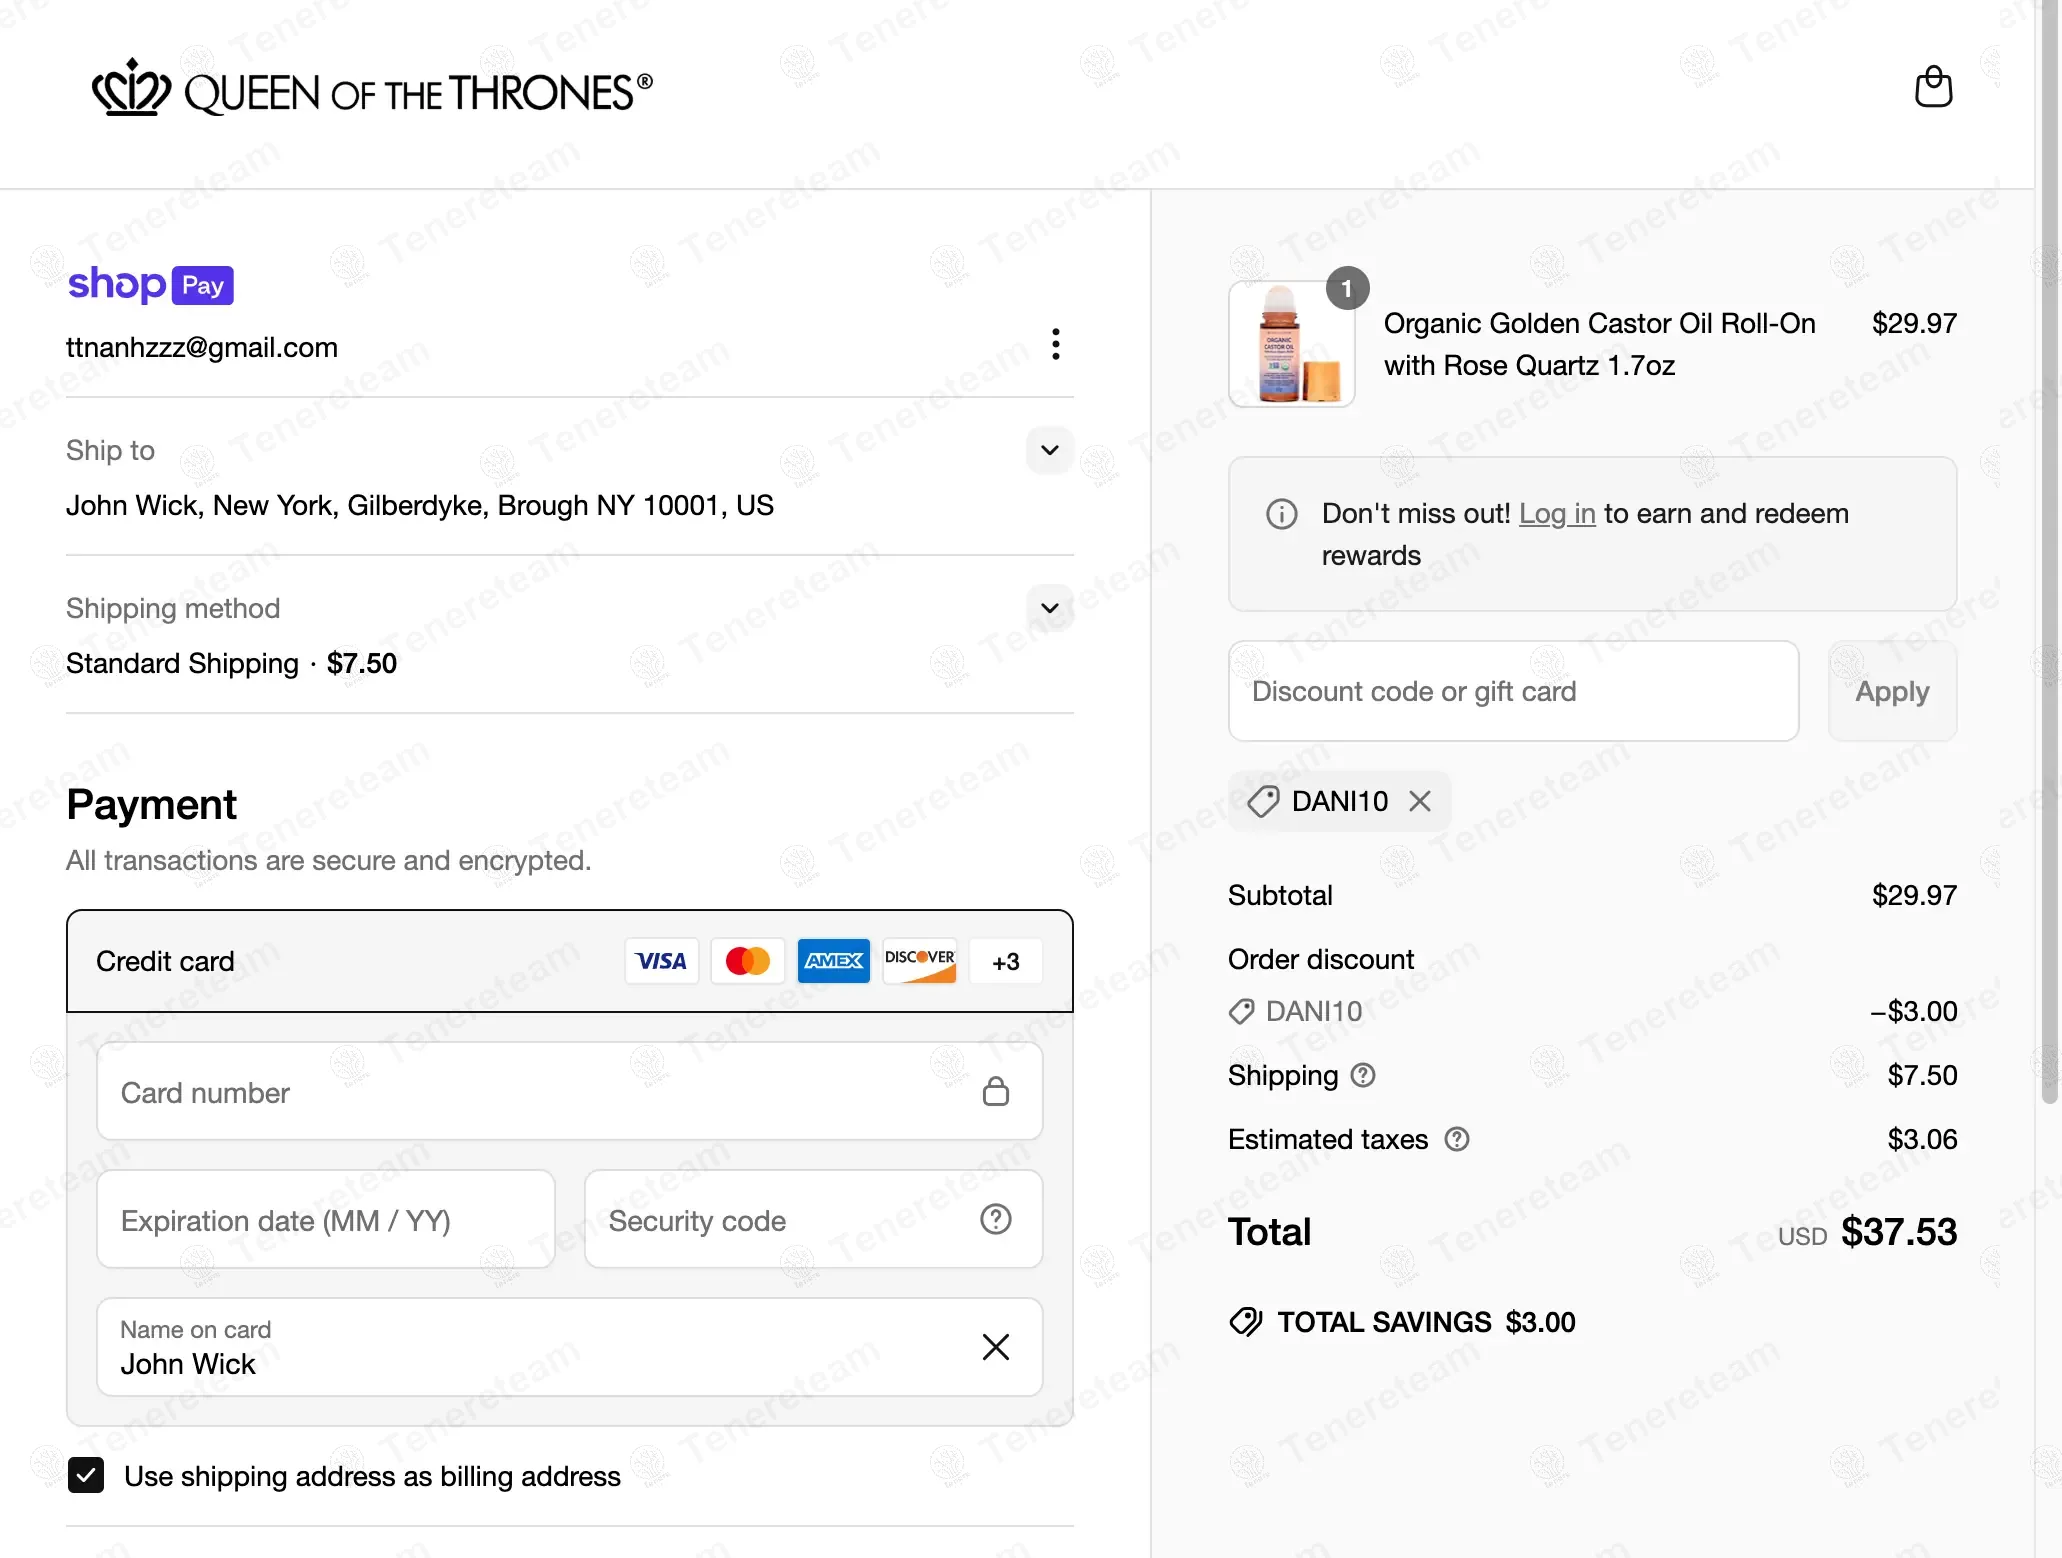The width and height of the screenshot is (2062, 1558).
Task: Expand the Shipping method section
Action: tap(1049, 608)
